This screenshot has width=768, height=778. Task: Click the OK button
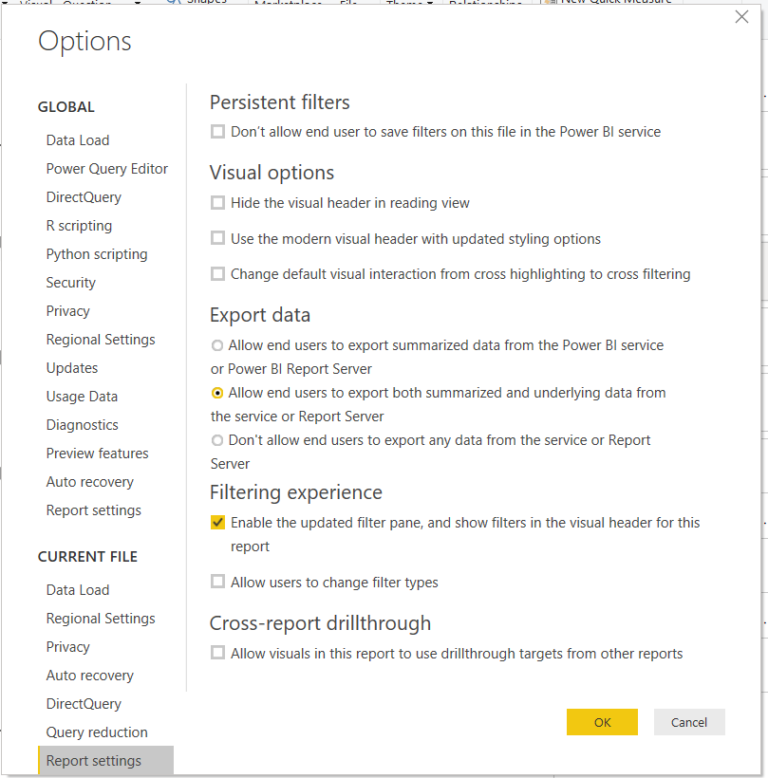click(601, 722)
